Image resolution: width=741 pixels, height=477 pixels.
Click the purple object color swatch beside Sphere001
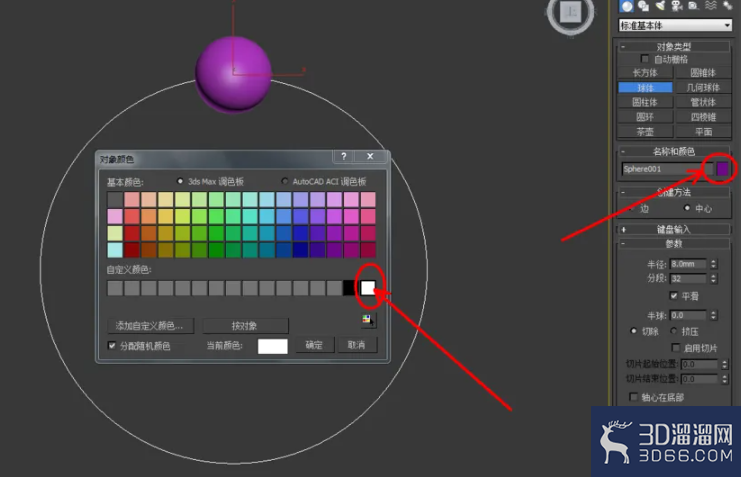tap(722, 169)
